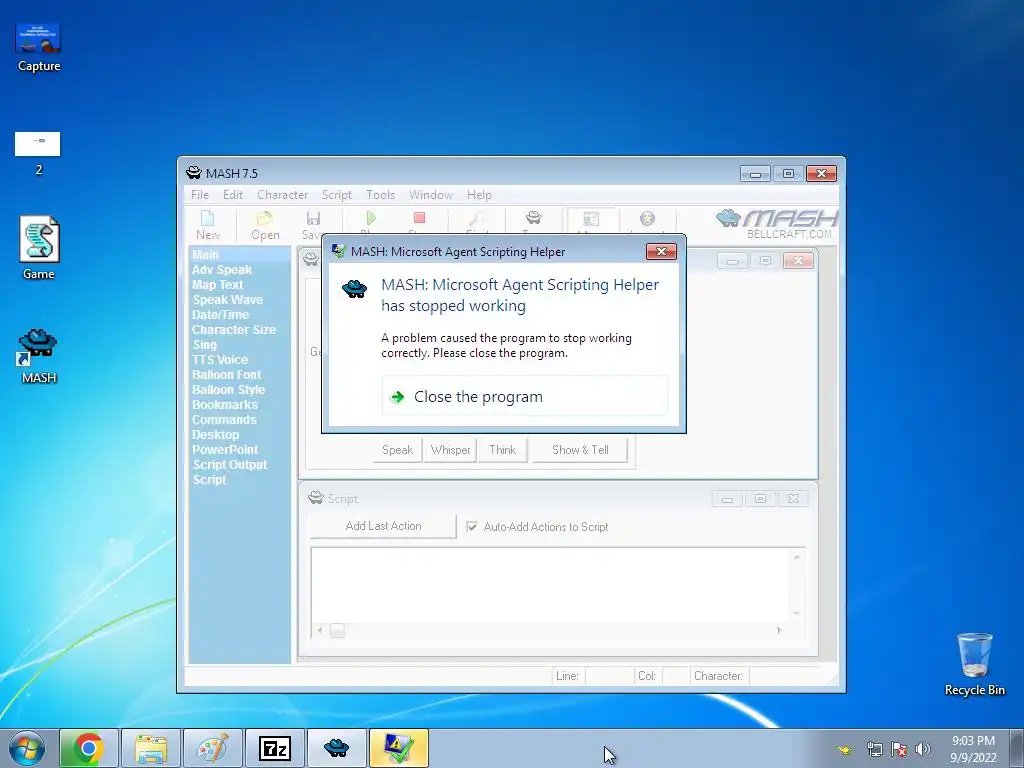Click the crash report taskbar button
This screenshot has height=768, width=1024.
coord(398,748)
